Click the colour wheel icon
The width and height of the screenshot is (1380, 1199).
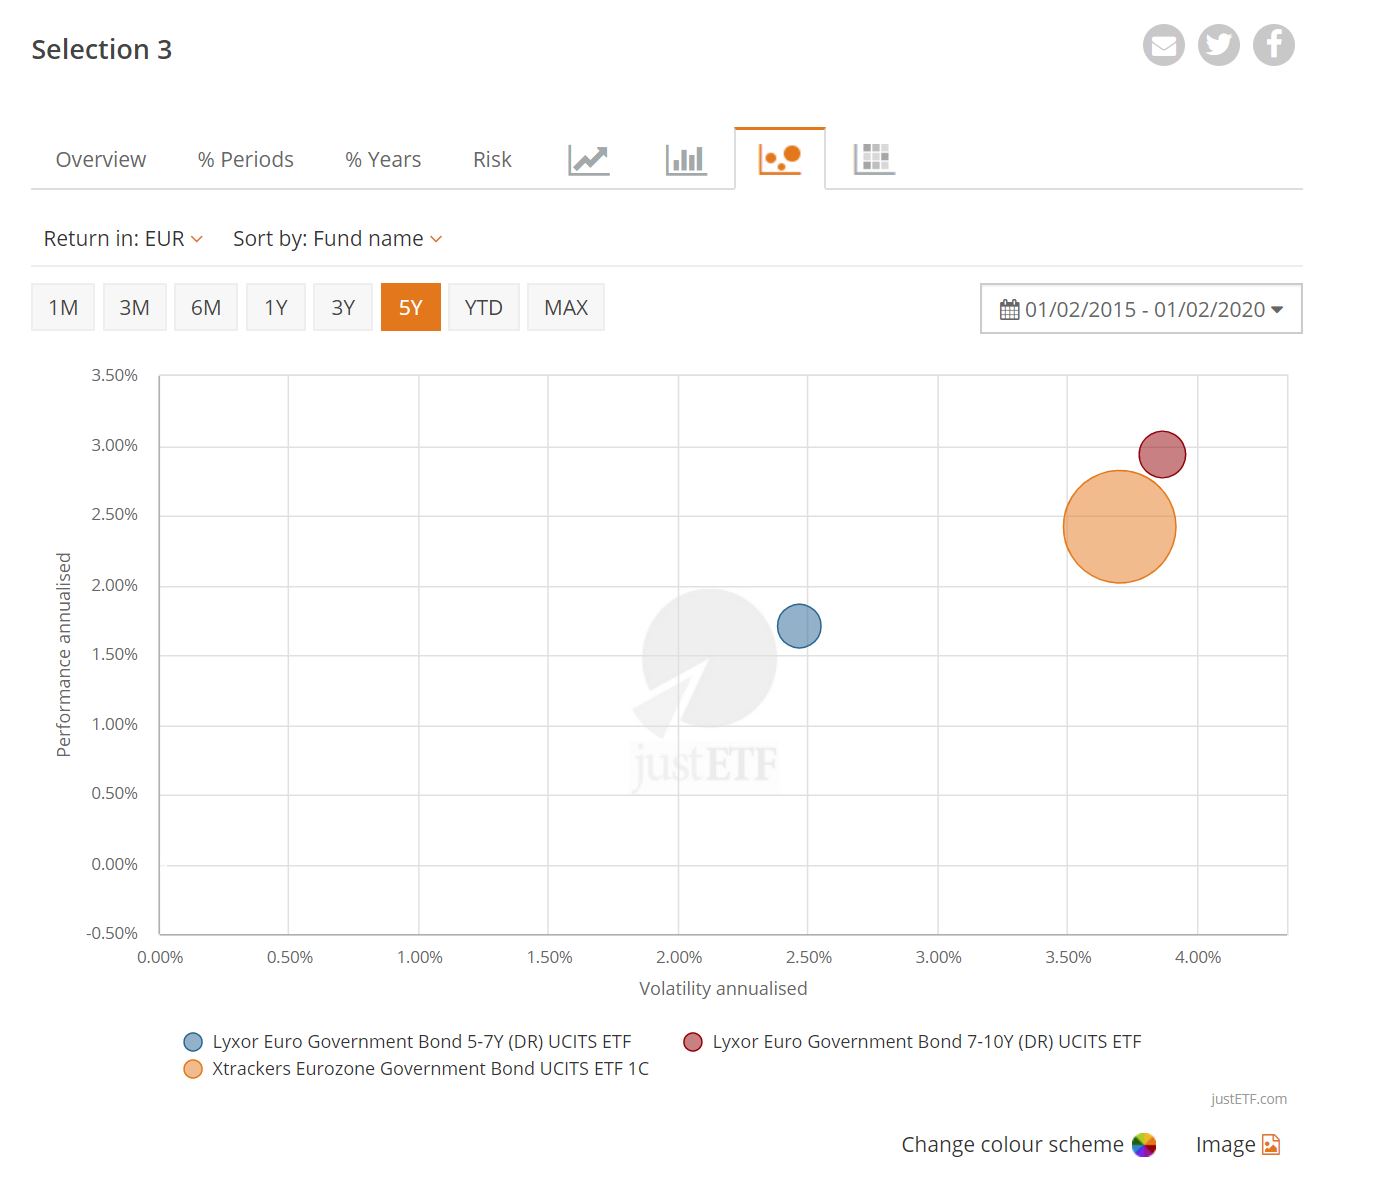tap(1144, 1145)
